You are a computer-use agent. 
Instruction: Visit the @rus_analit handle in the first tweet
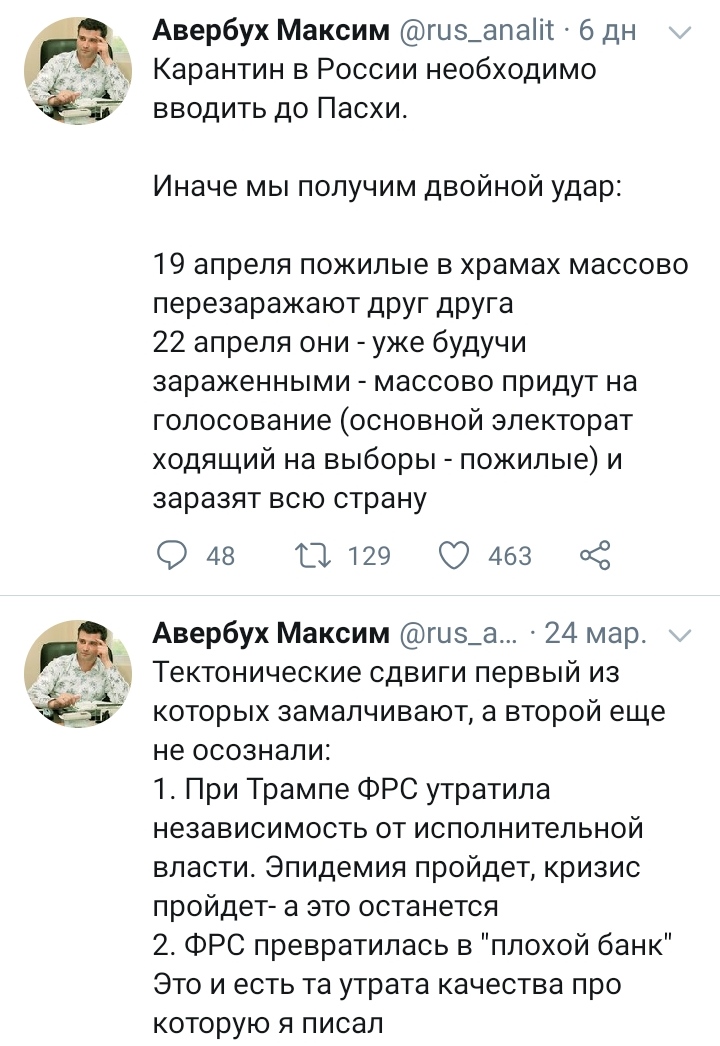click(477, 33)
